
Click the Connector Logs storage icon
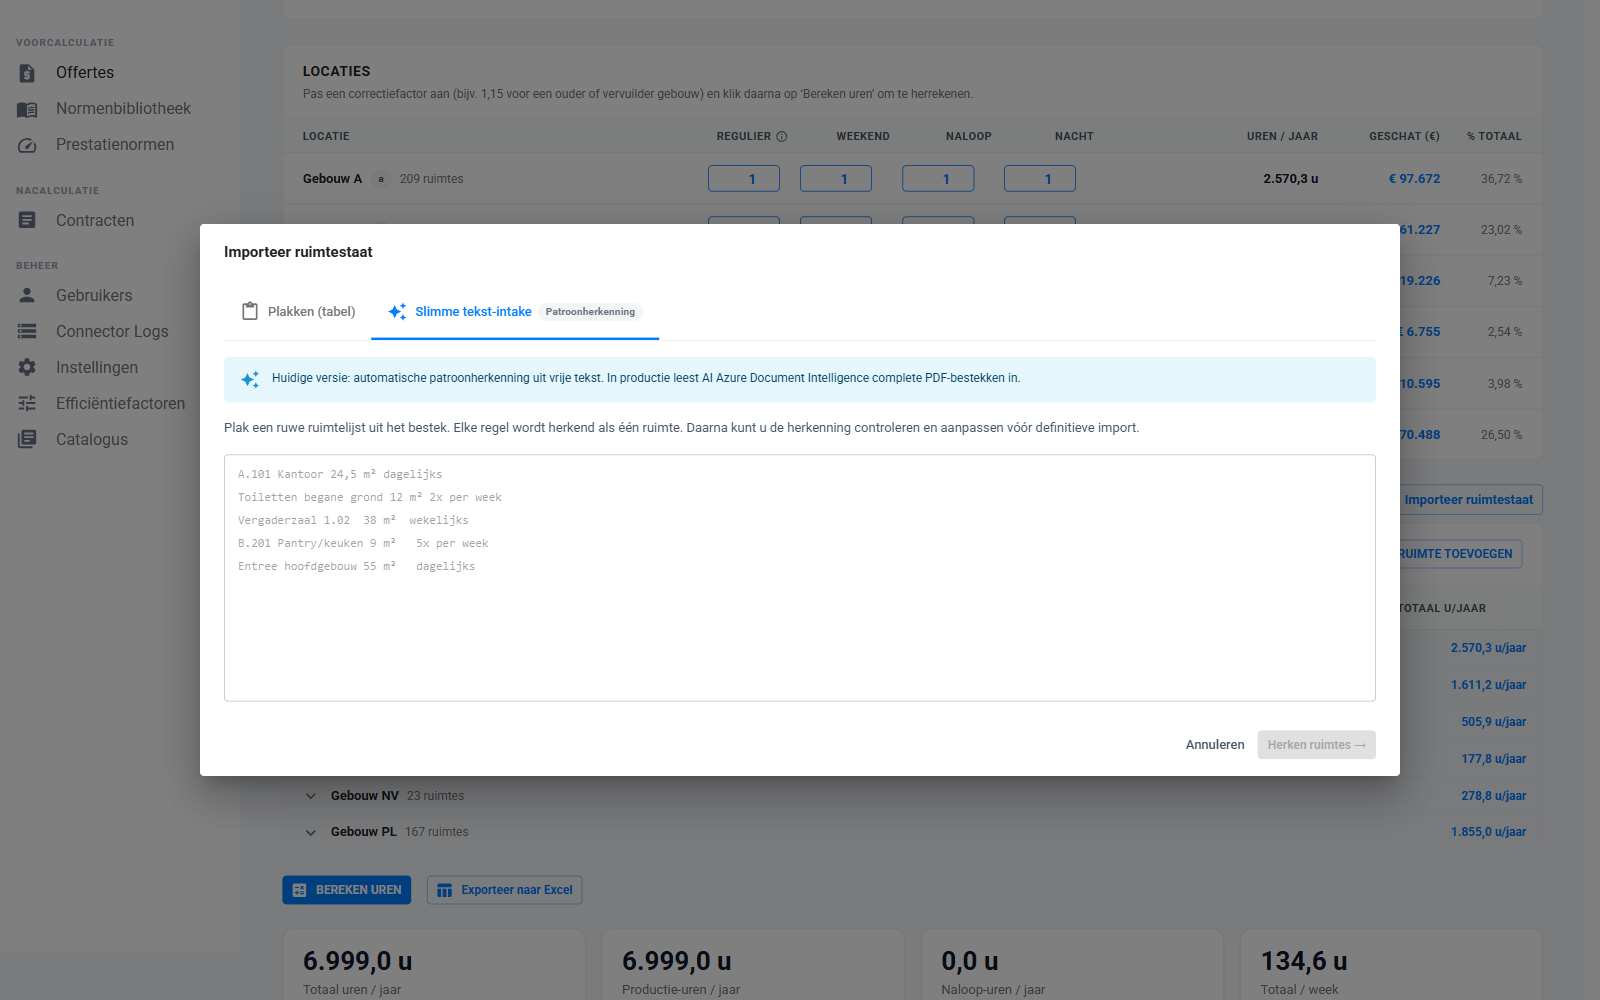tap(27, 331)
